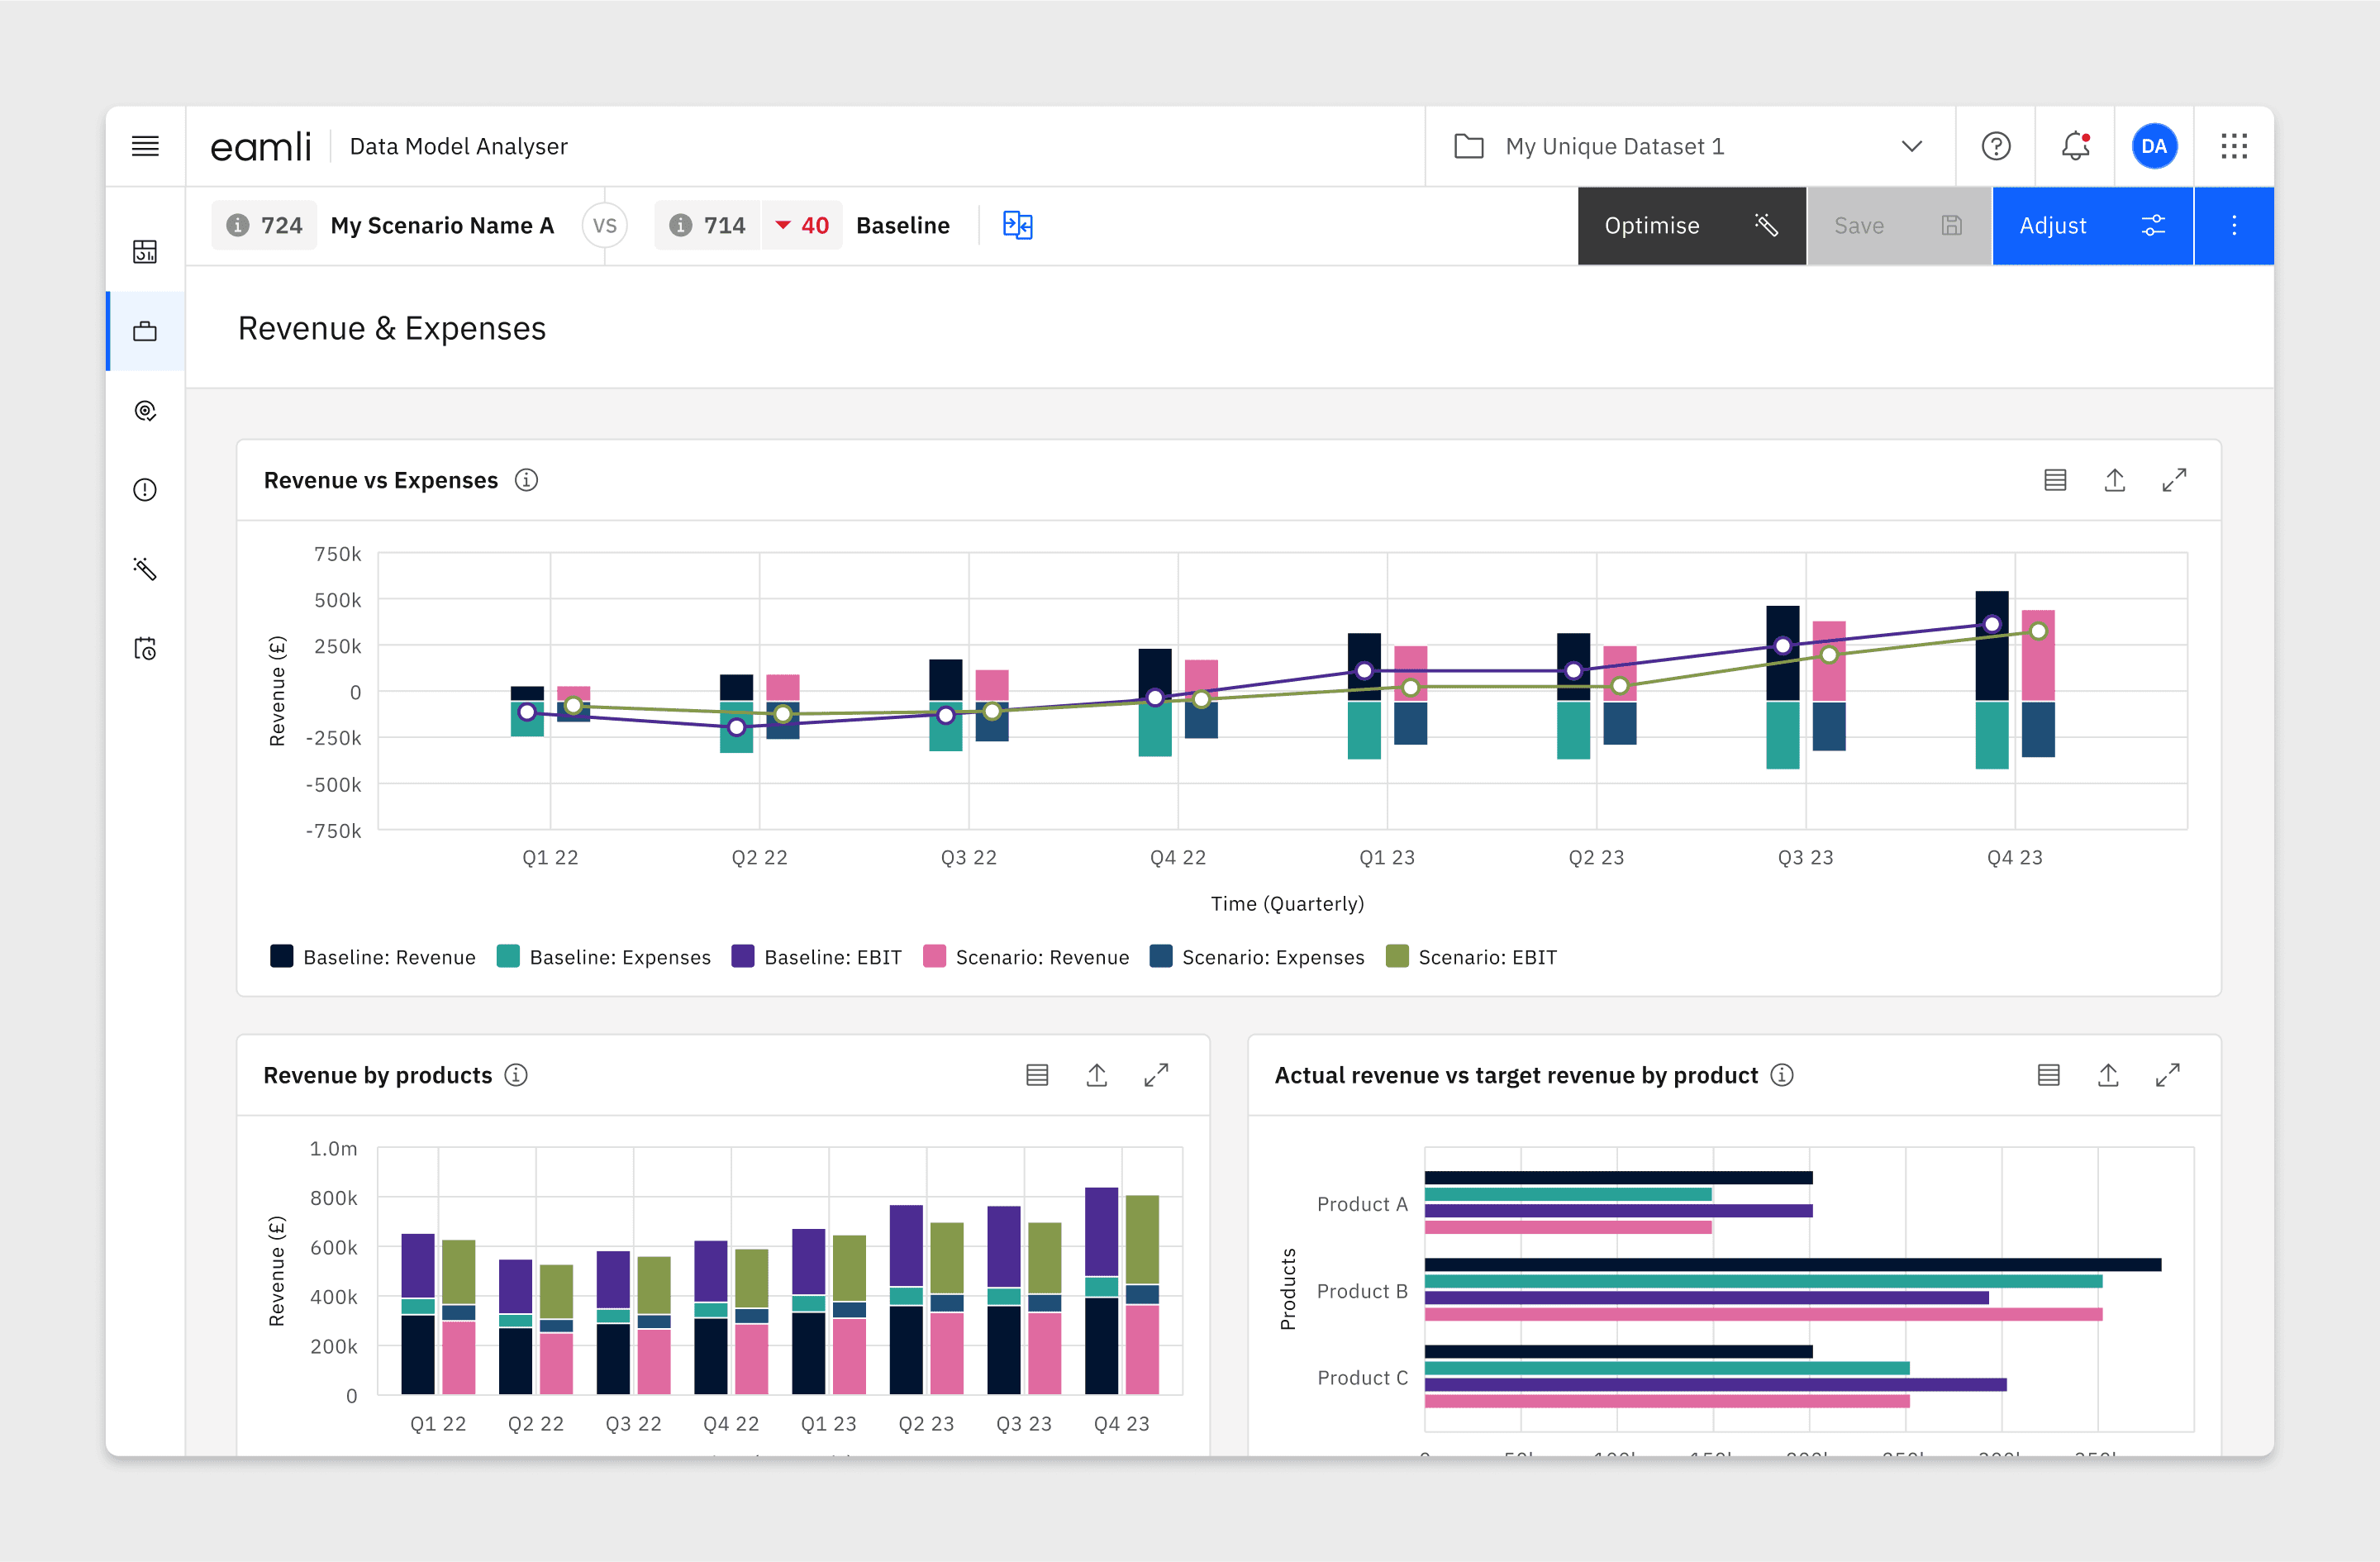Image resolution: width=2380 pixels, height=1562 pixels.
Task: Click the notifications bell icon
Action: pos(2075,146)
